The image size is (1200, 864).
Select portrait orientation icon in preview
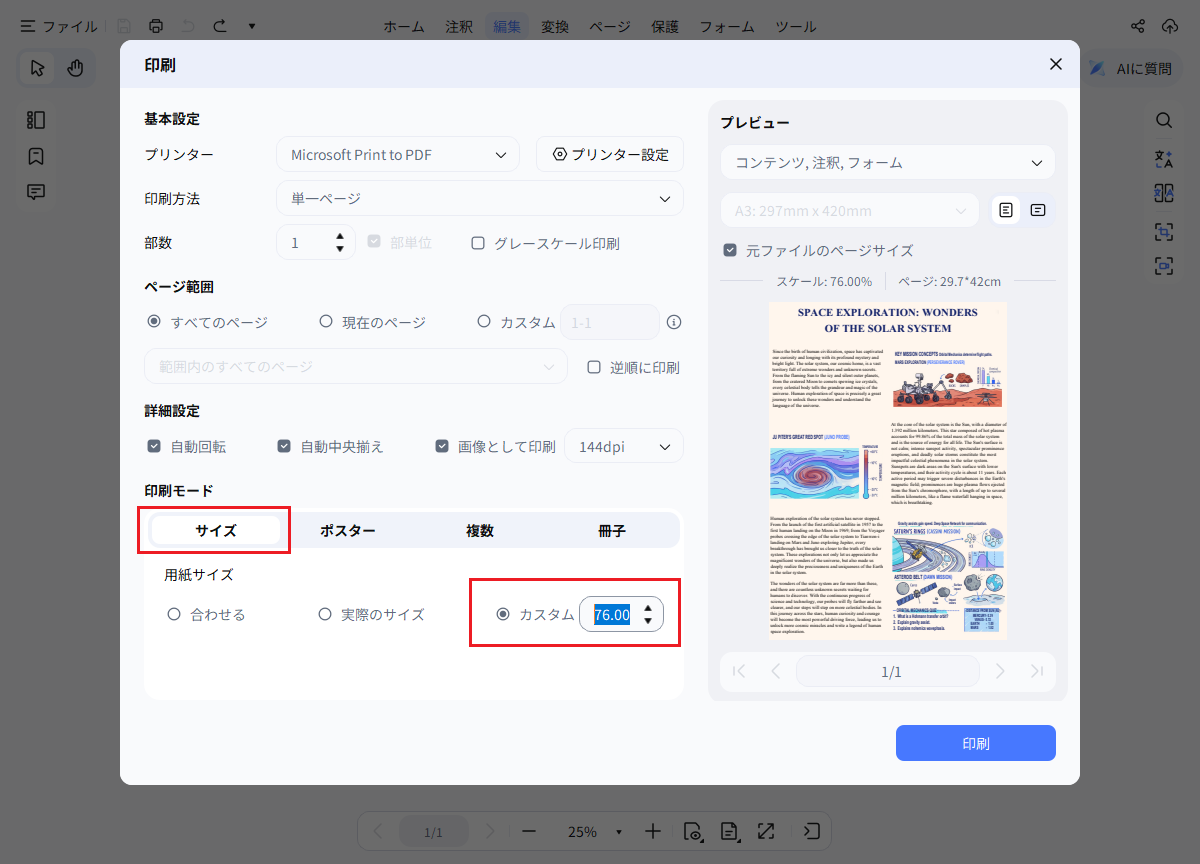[x=1006, y=210]
